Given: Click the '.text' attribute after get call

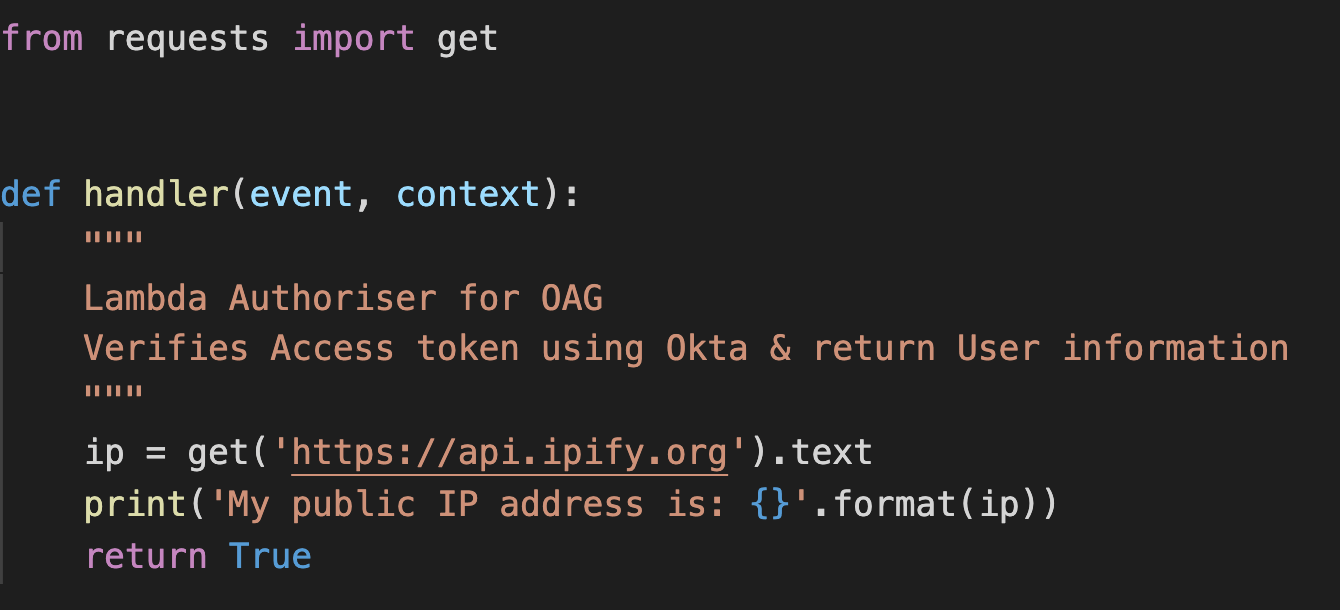Looking at the screenshot, I should tap(831, 452).
